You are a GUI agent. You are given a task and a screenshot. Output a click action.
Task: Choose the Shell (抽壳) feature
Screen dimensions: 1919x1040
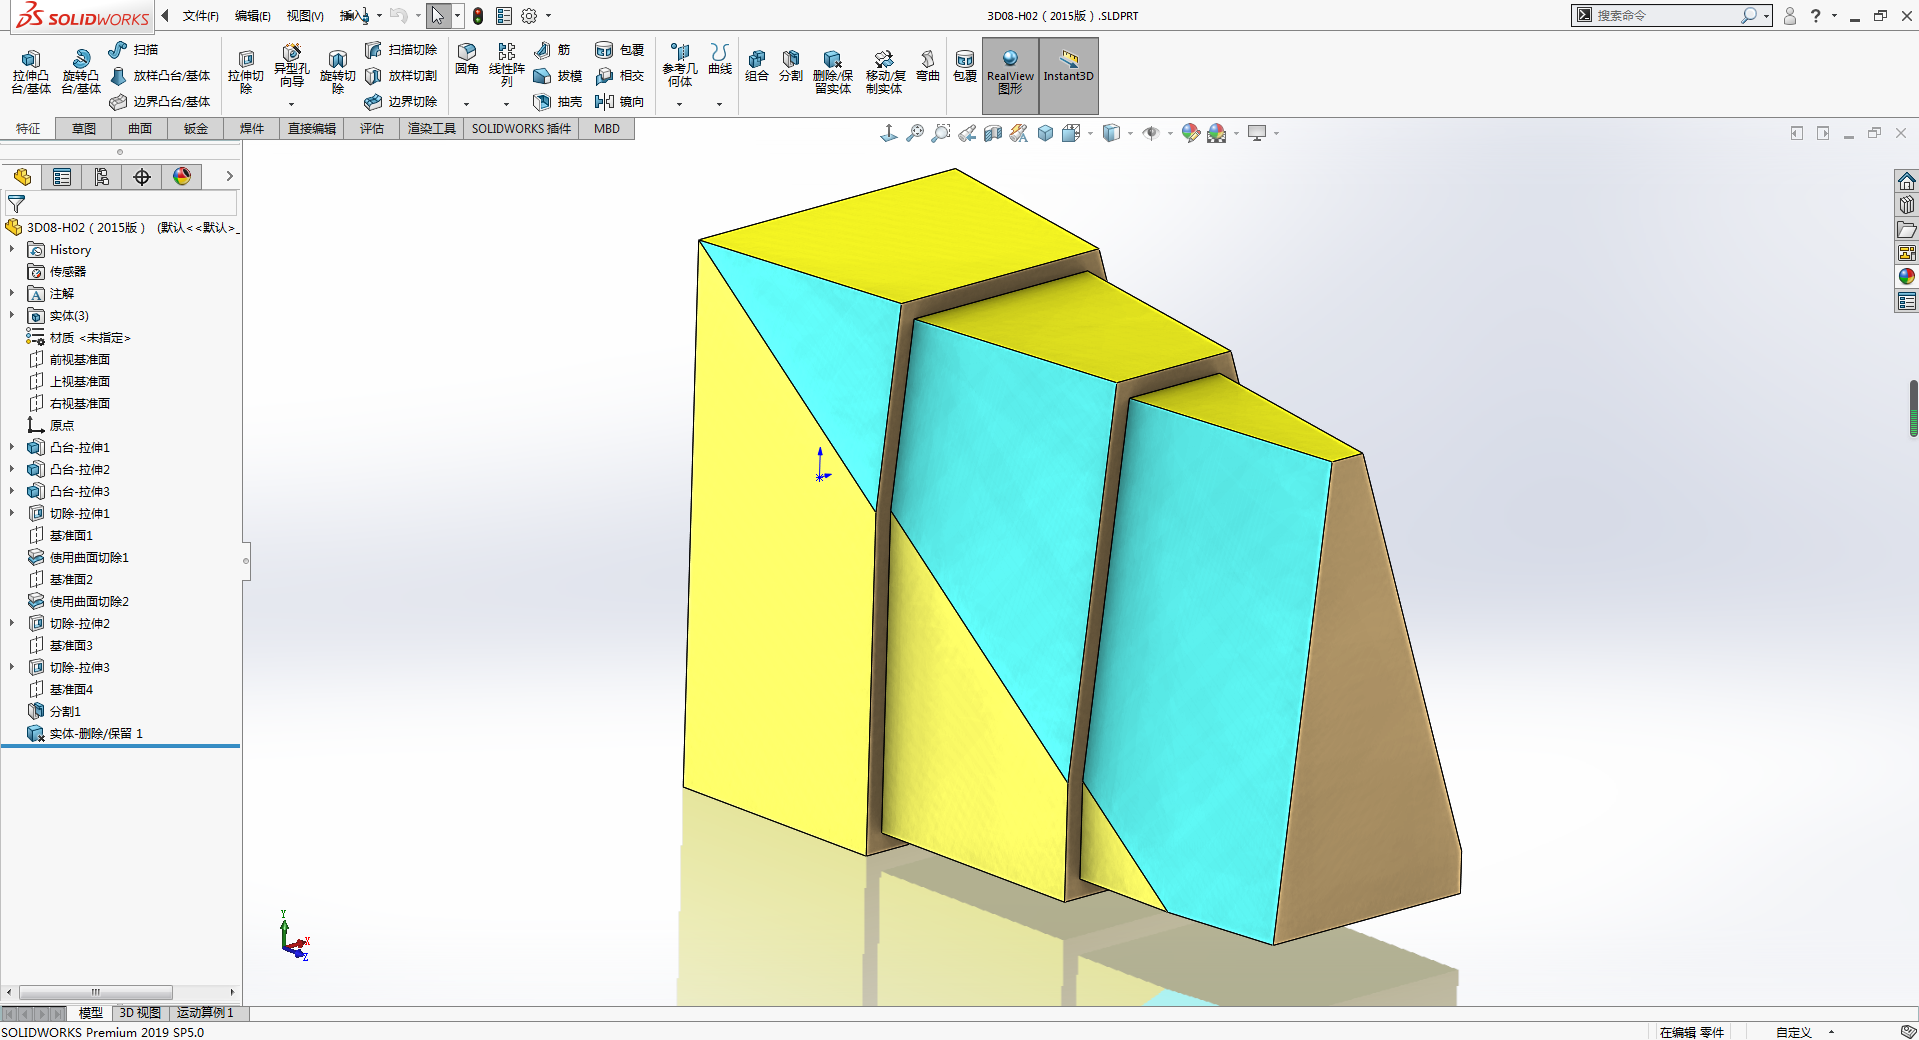click(x=558, y=101)
